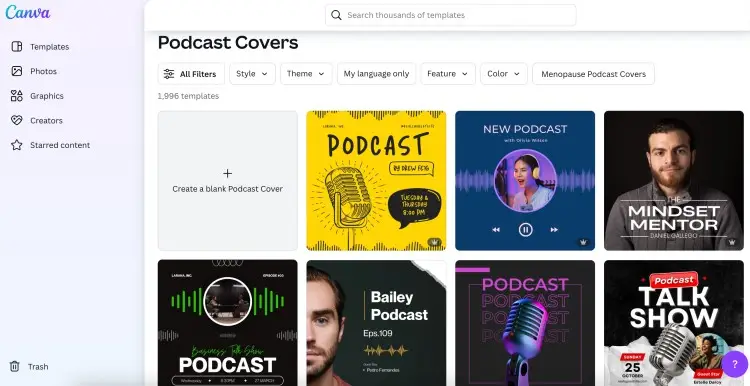
Task: Expand the Style dropdown
Action: [x=252, y=74]
